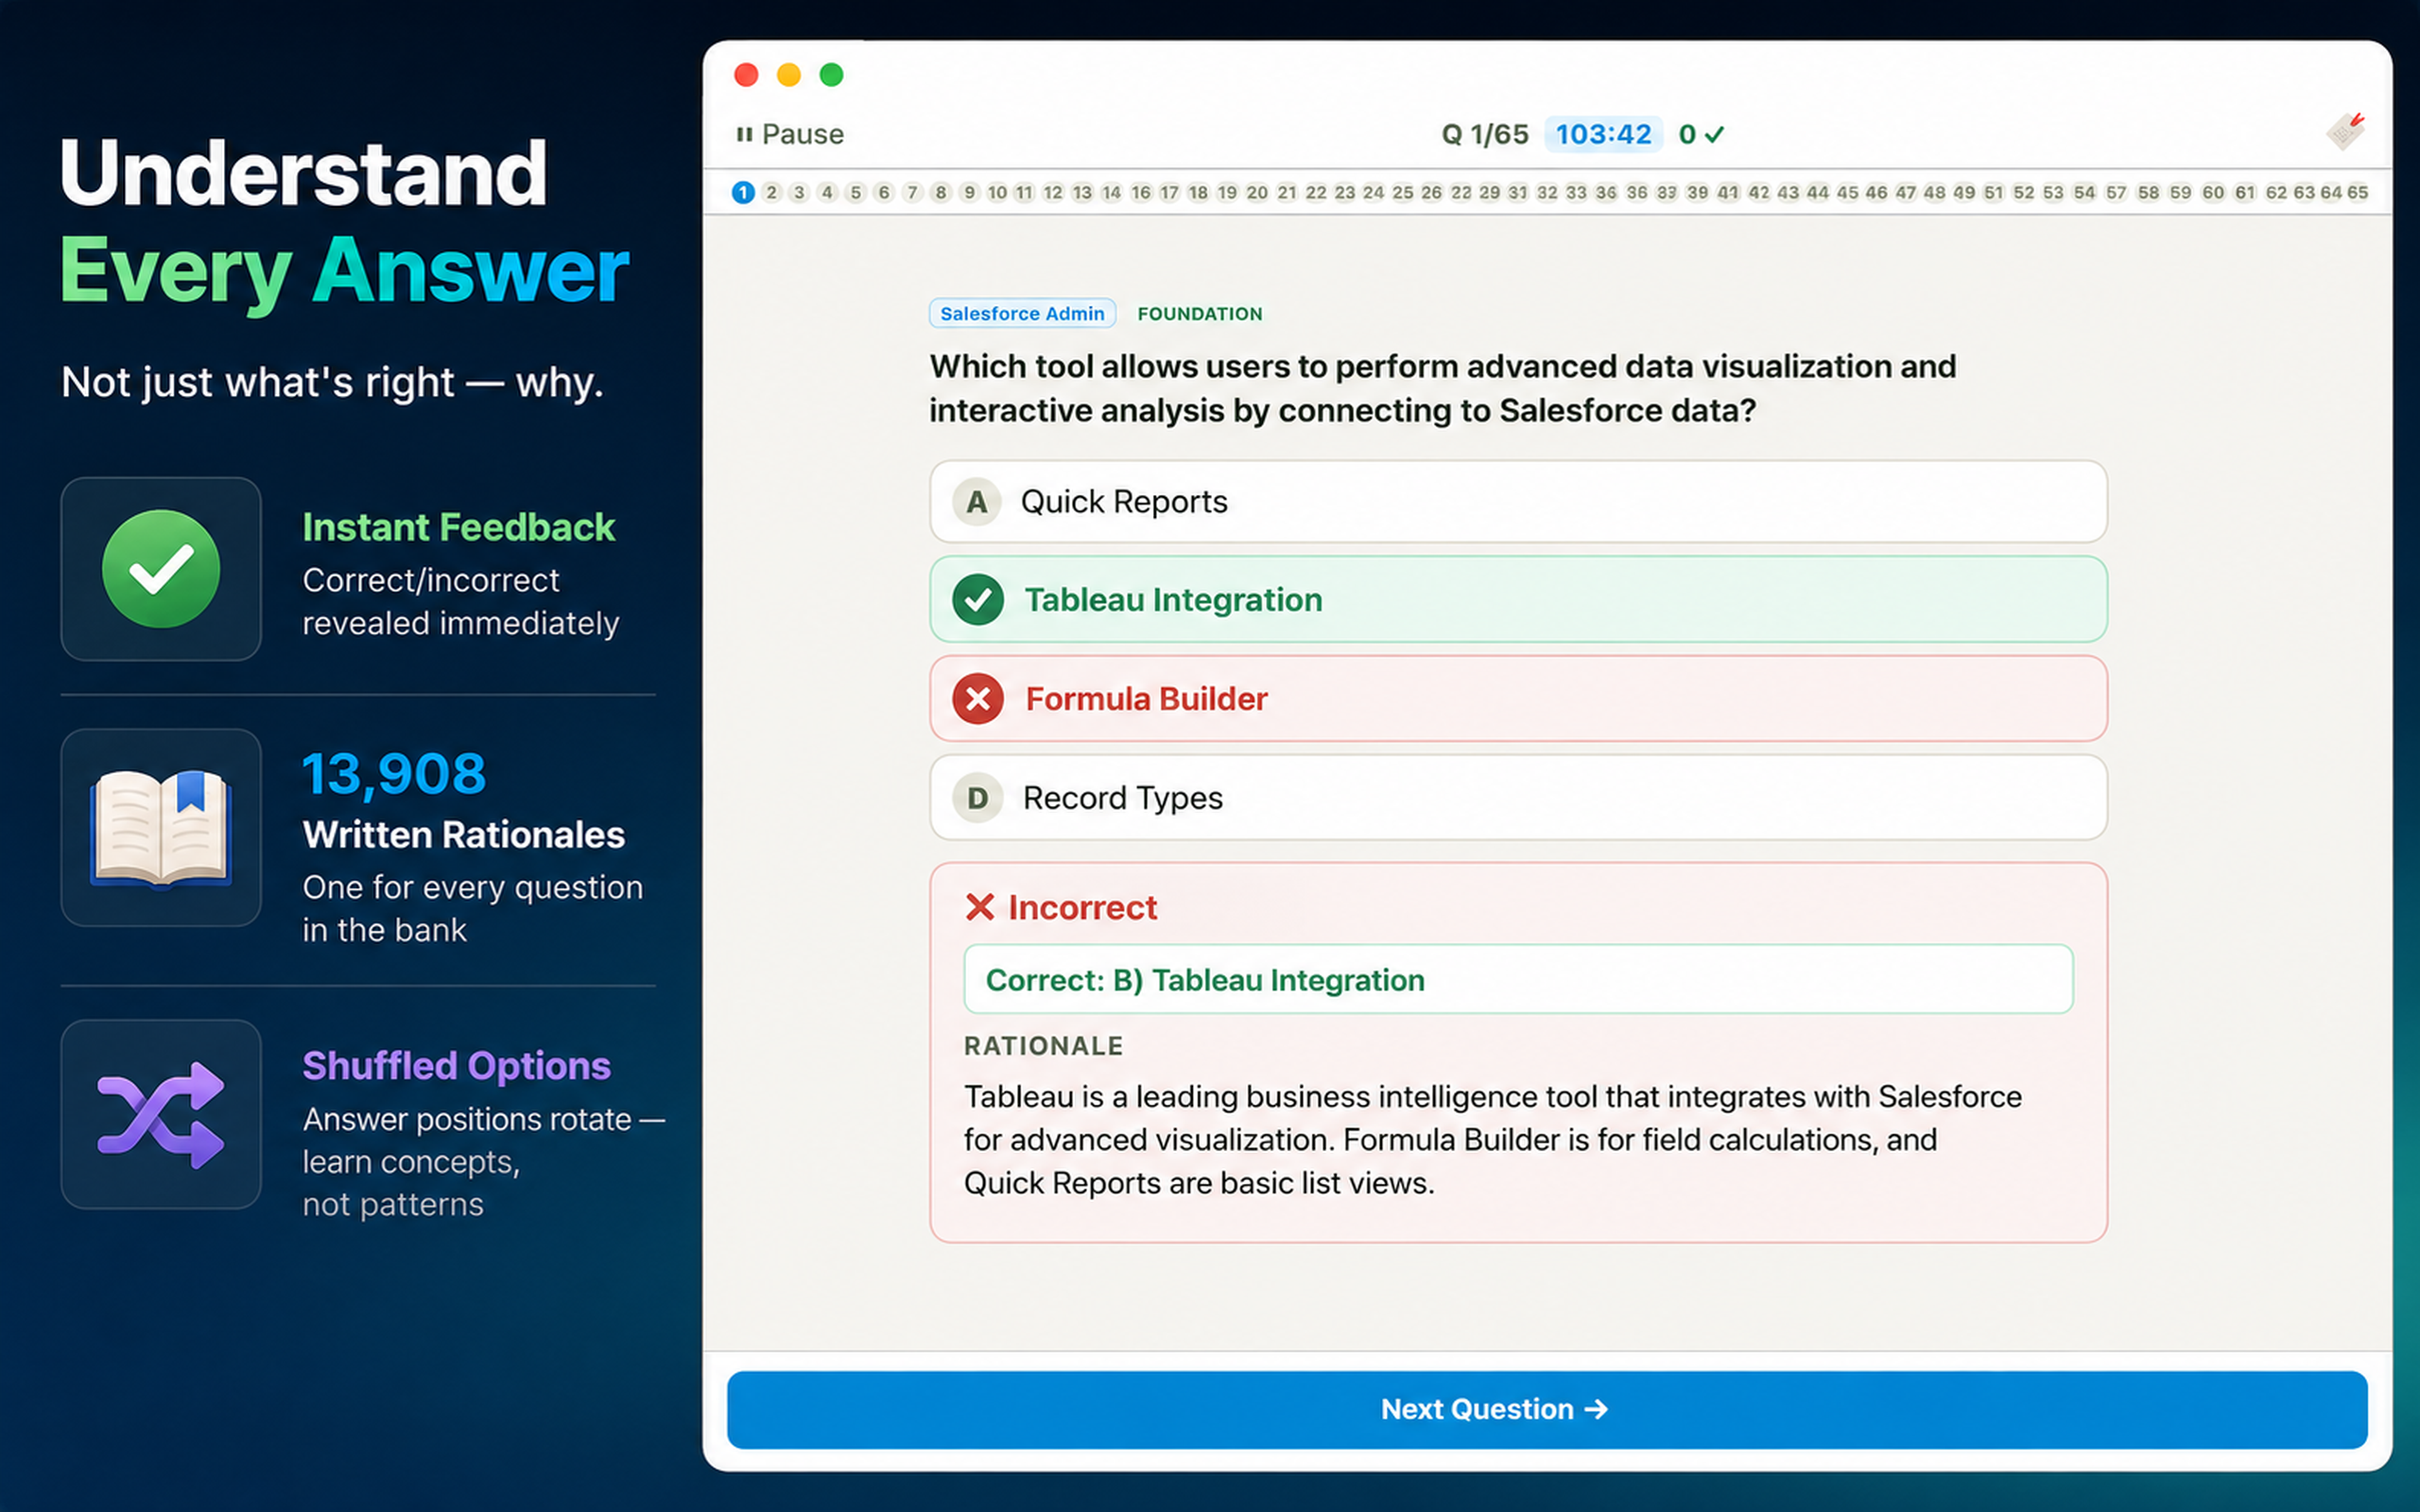Click the arrow on Next Question button
2420x1512 pixels.
pyautogui.click(x=1597, y=1409)
